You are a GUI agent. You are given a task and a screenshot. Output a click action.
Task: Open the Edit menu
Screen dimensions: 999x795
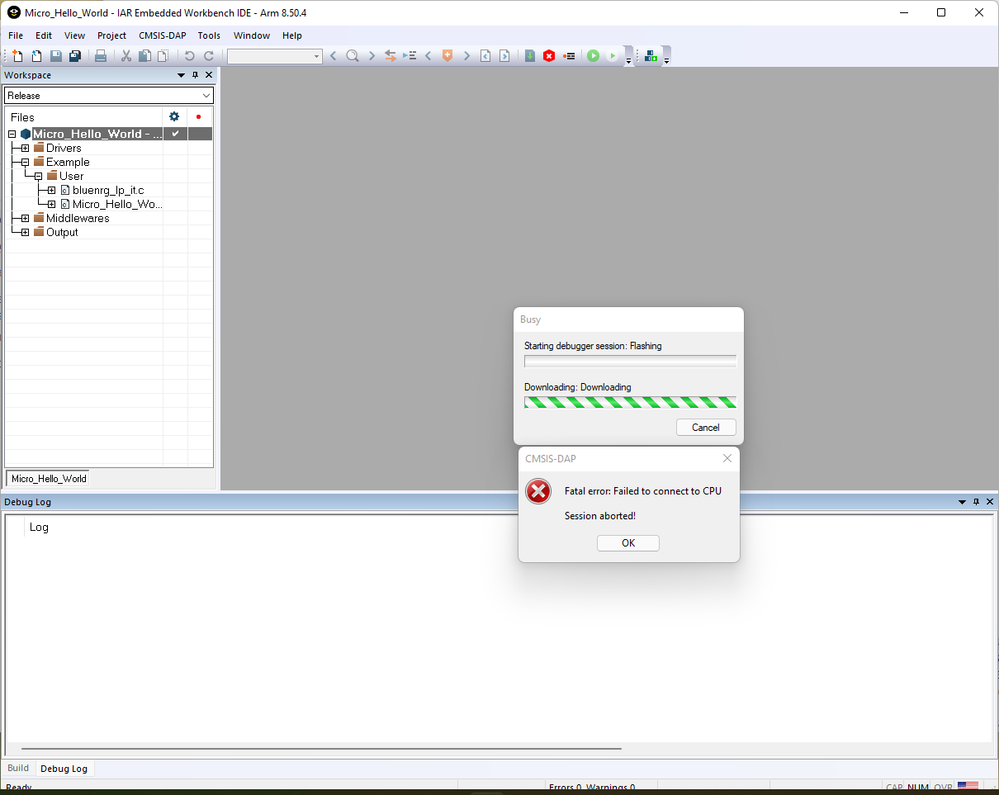click(x=43, y=36)
